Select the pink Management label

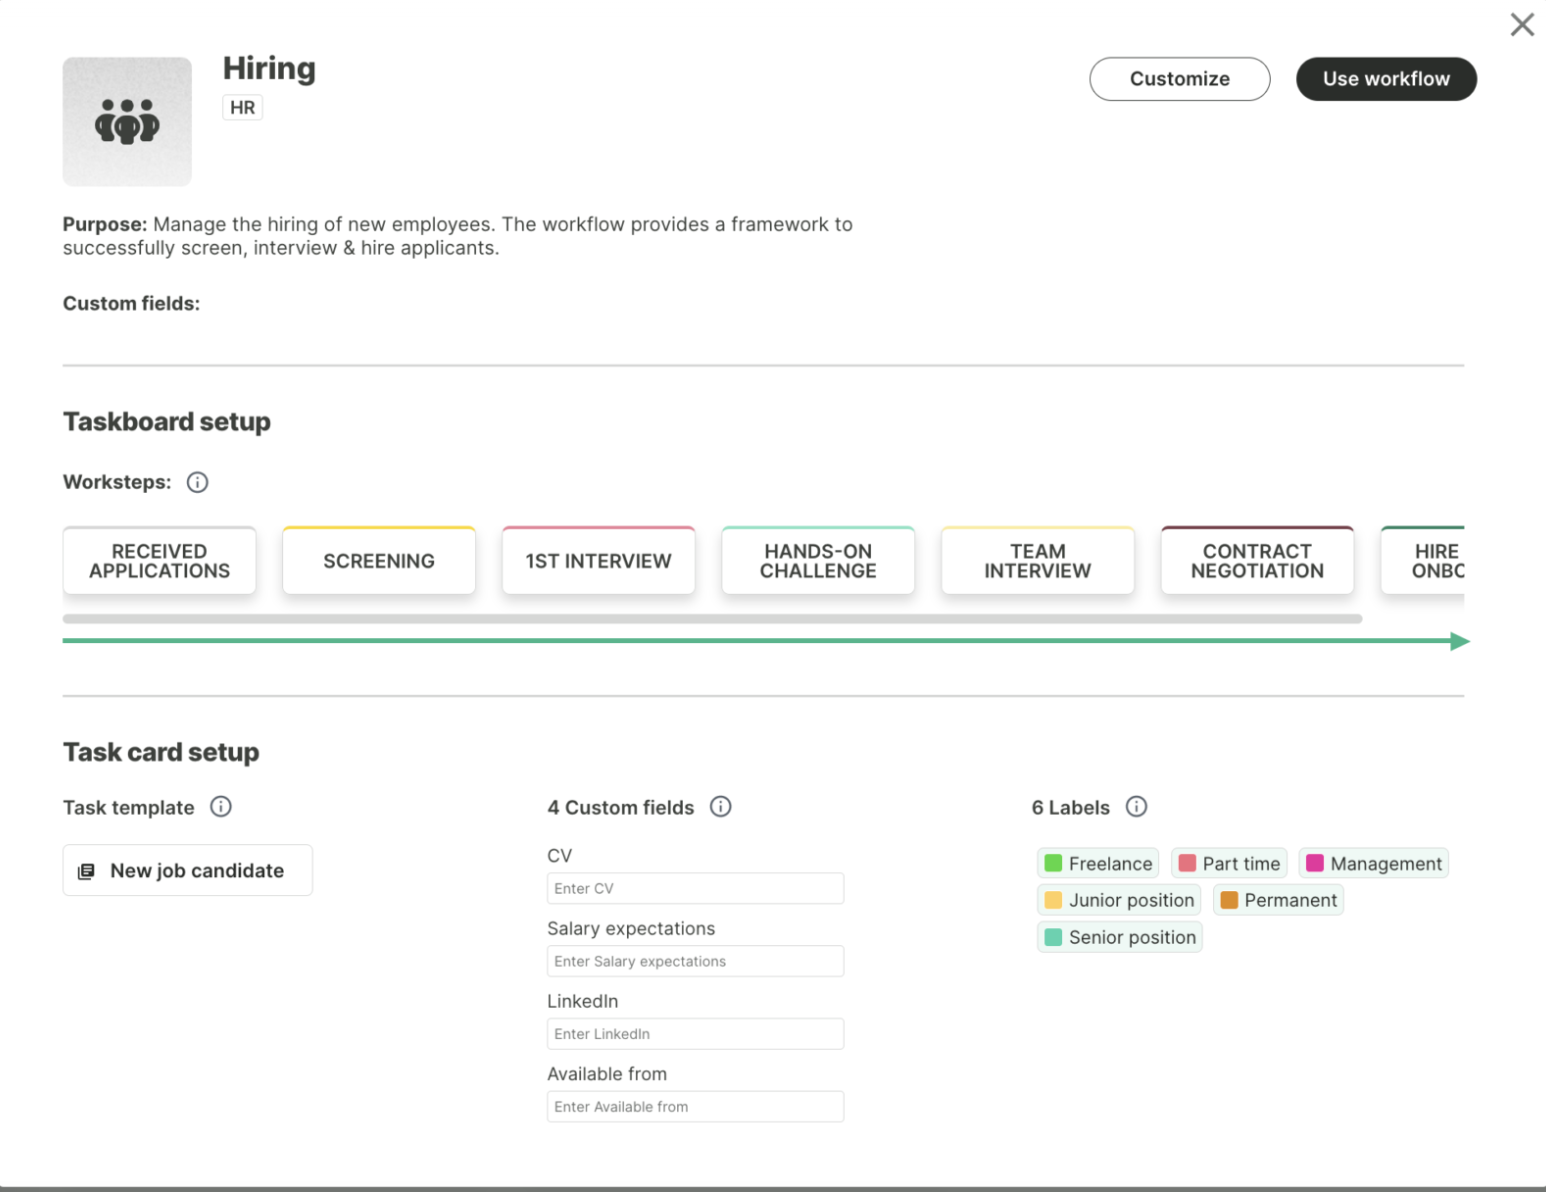click(x=1374, y=863)
